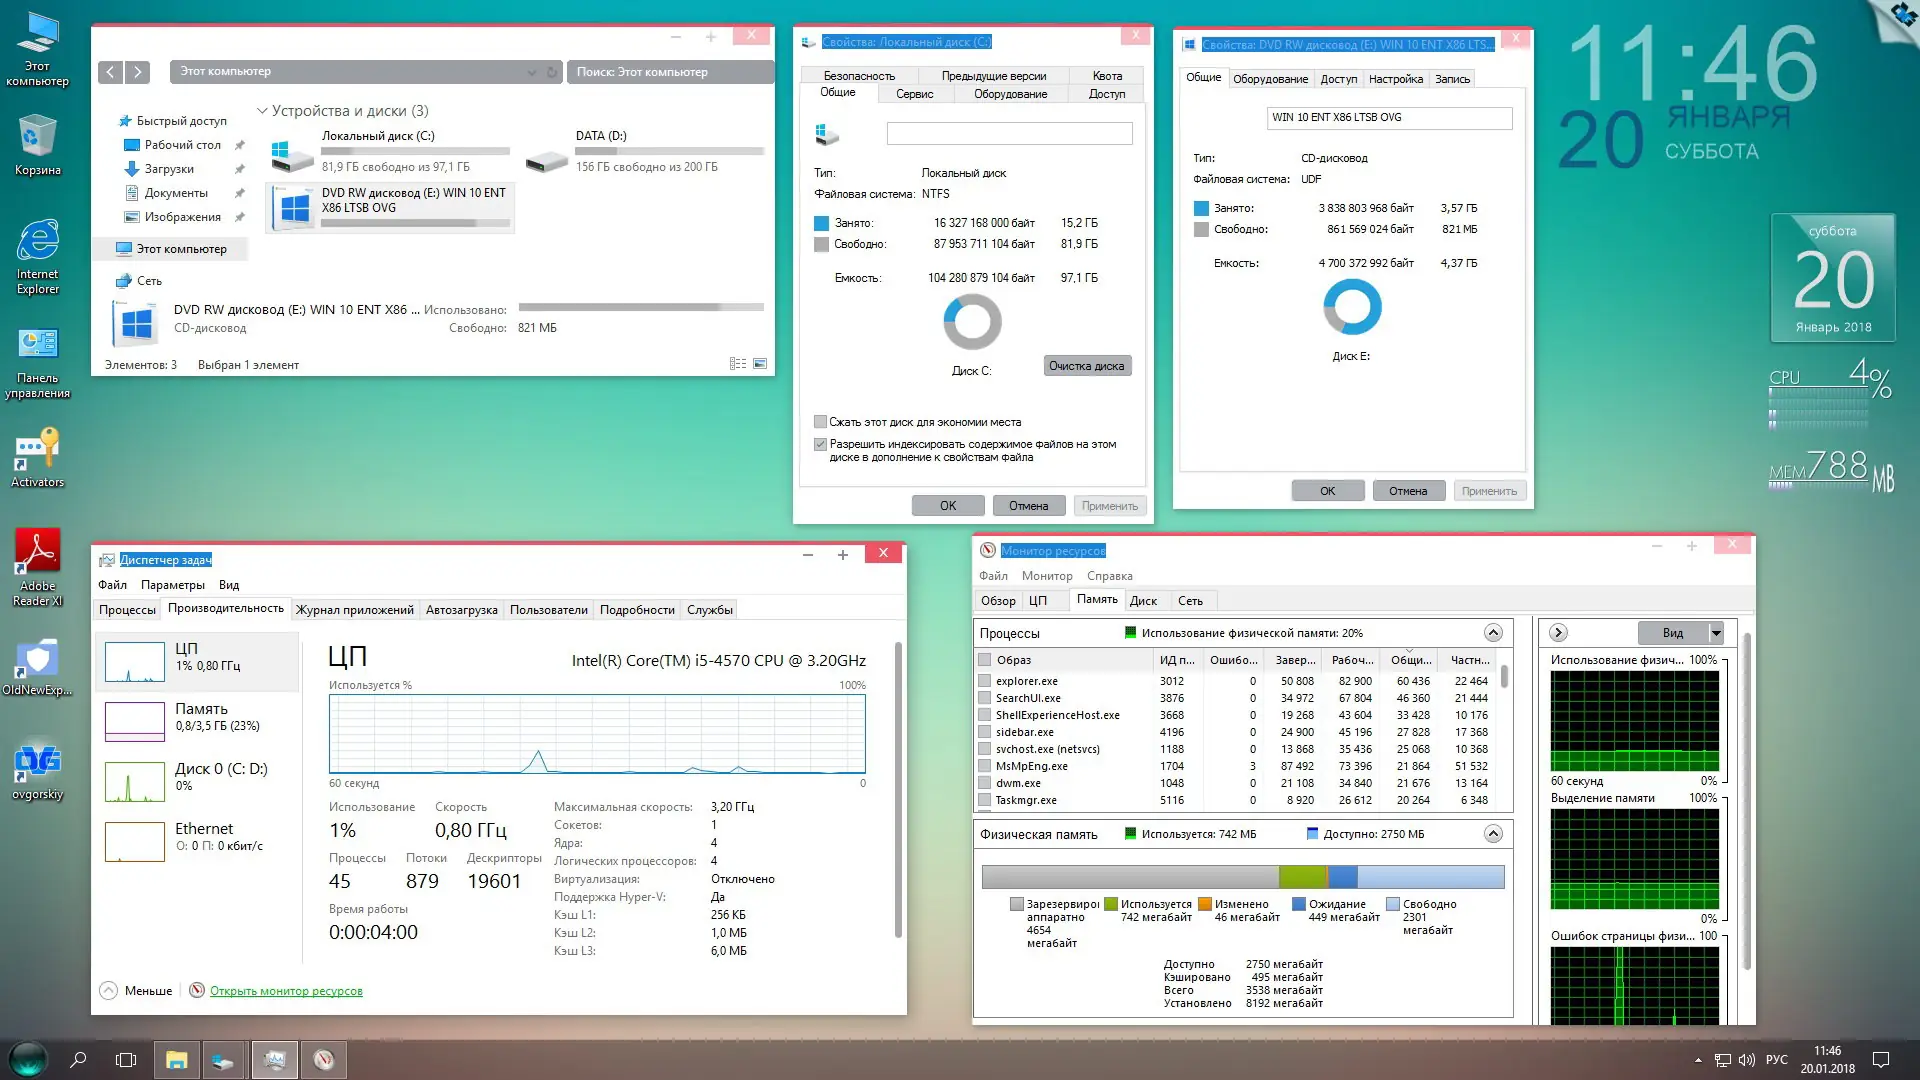Screen dimensions: 1920x1080
Task: Uncheck the allow indexing files checkbox
Action: (x=820, y=444)
